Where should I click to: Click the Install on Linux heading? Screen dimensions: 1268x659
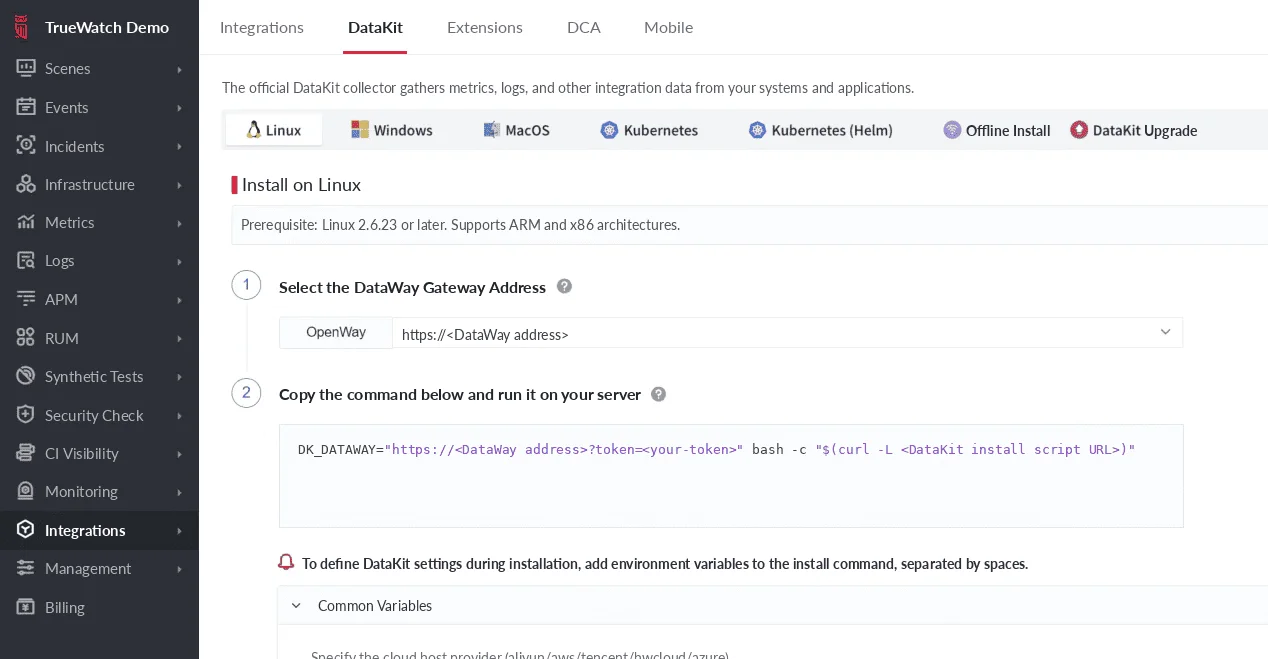tap(301, 185)
